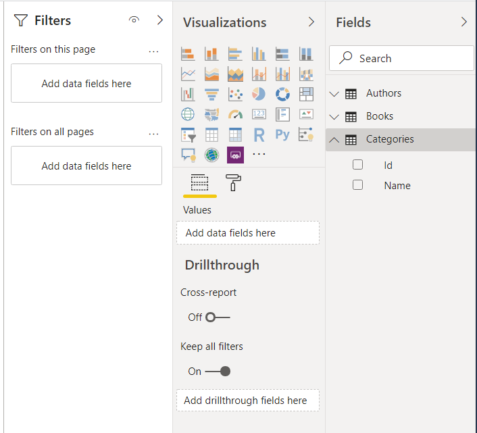Select the gauge visualization icon
Screen dimensions: 477x433
pos(235,115)
